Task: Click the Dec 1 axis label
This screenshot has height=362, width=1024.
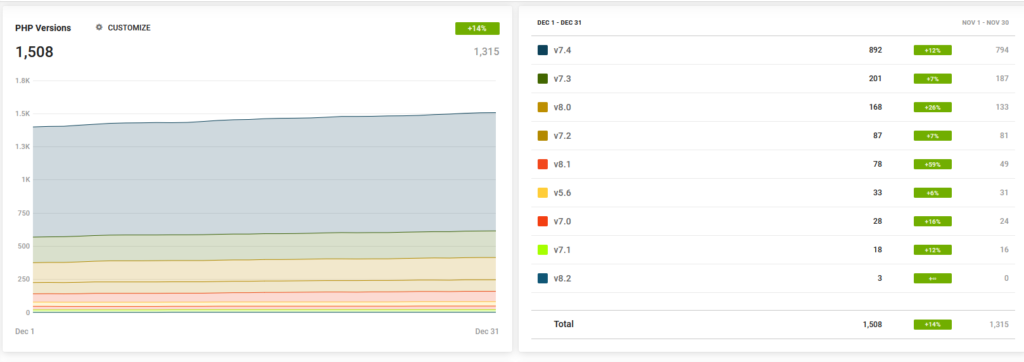Action: (x=25, y=331)
